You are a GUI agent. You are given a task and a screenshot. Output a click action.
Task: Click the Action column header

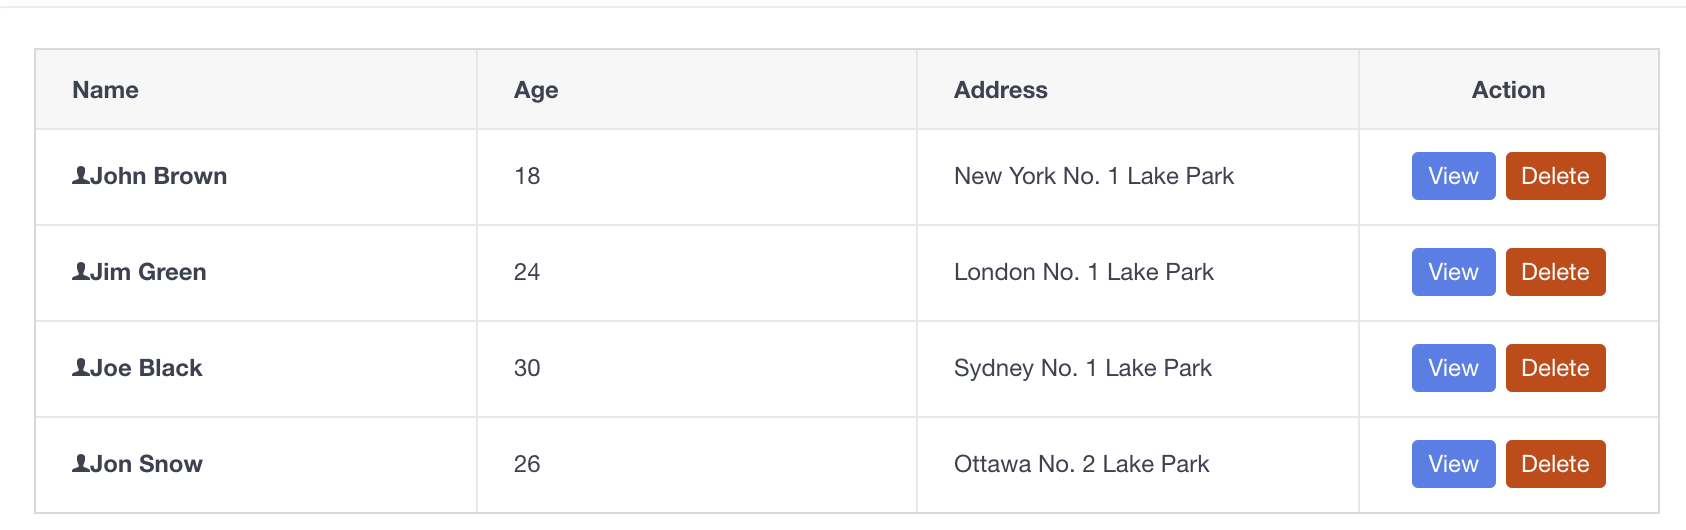[x=1508, y=90]
